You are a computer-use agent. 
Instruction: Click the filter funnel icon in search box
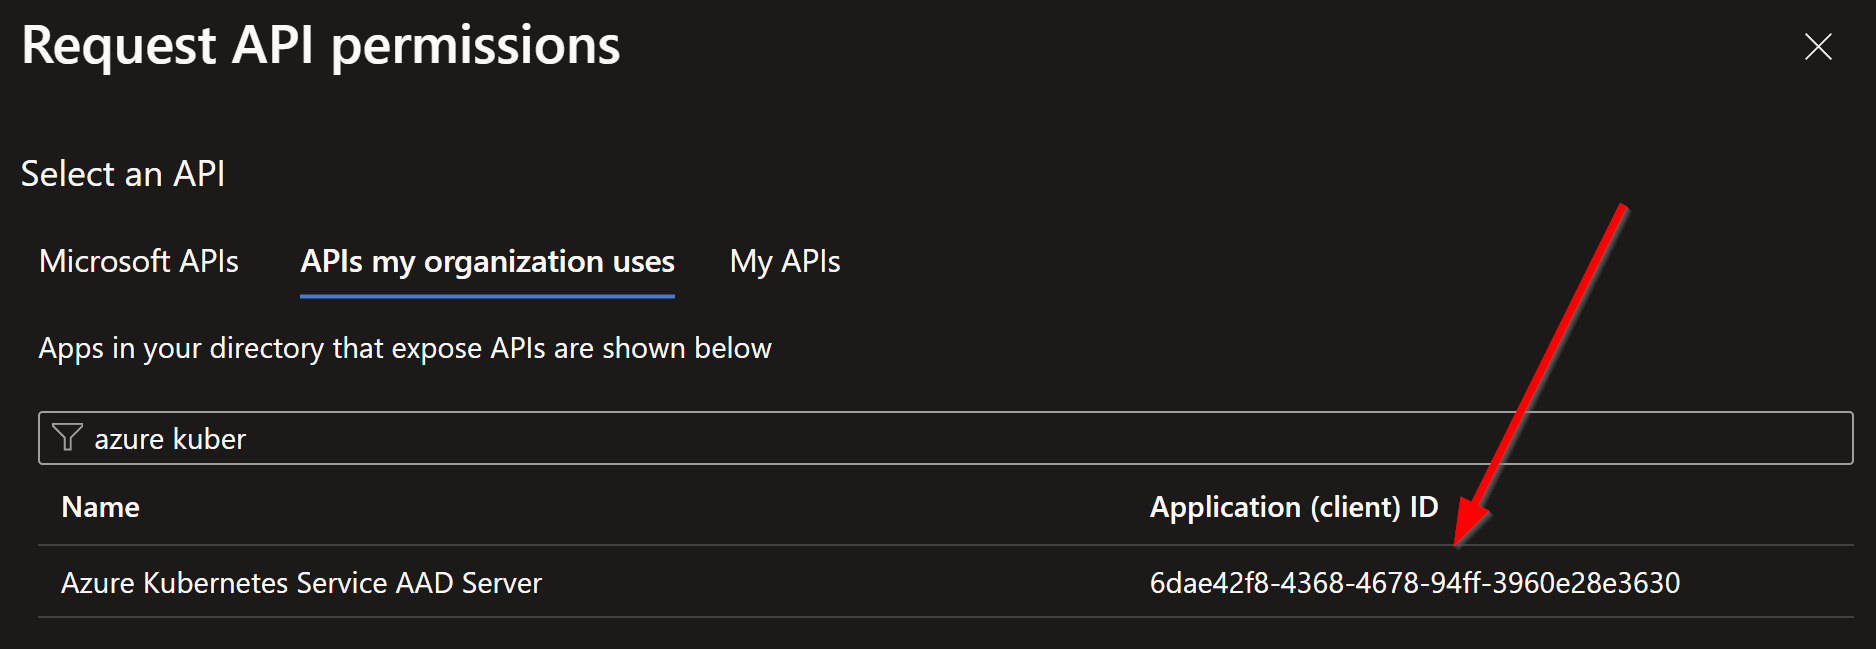pos(67,438)
